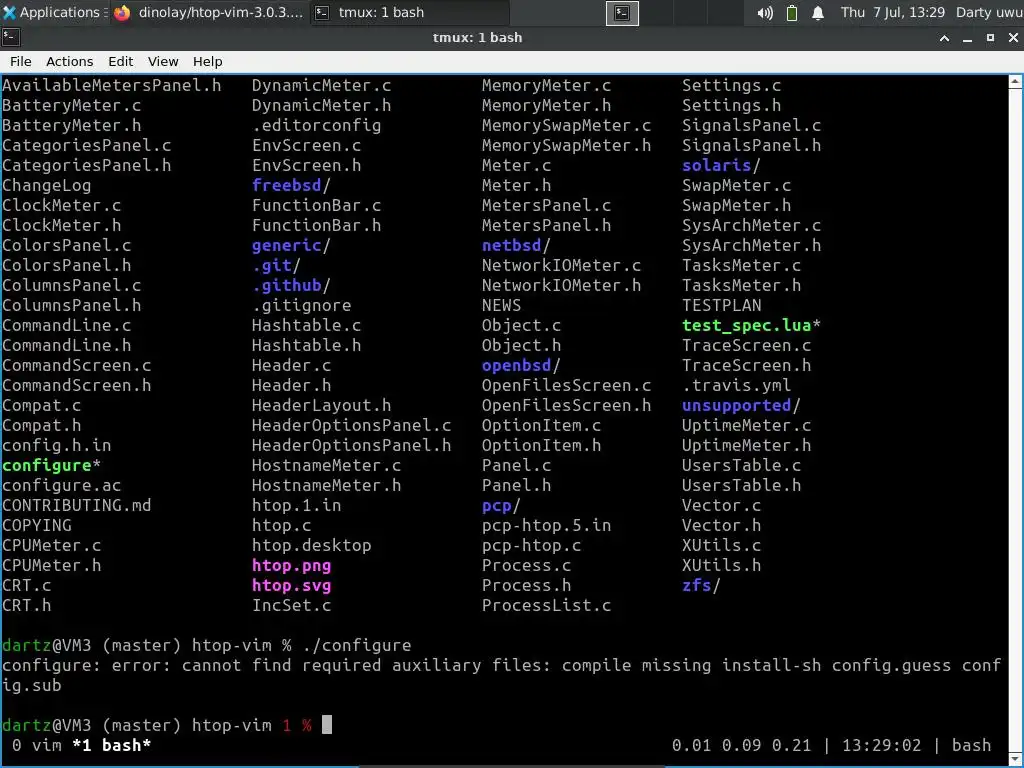Viewport: 1024px width, 768px height.
Task: Open the Help menu
Action: coord(208,61)
